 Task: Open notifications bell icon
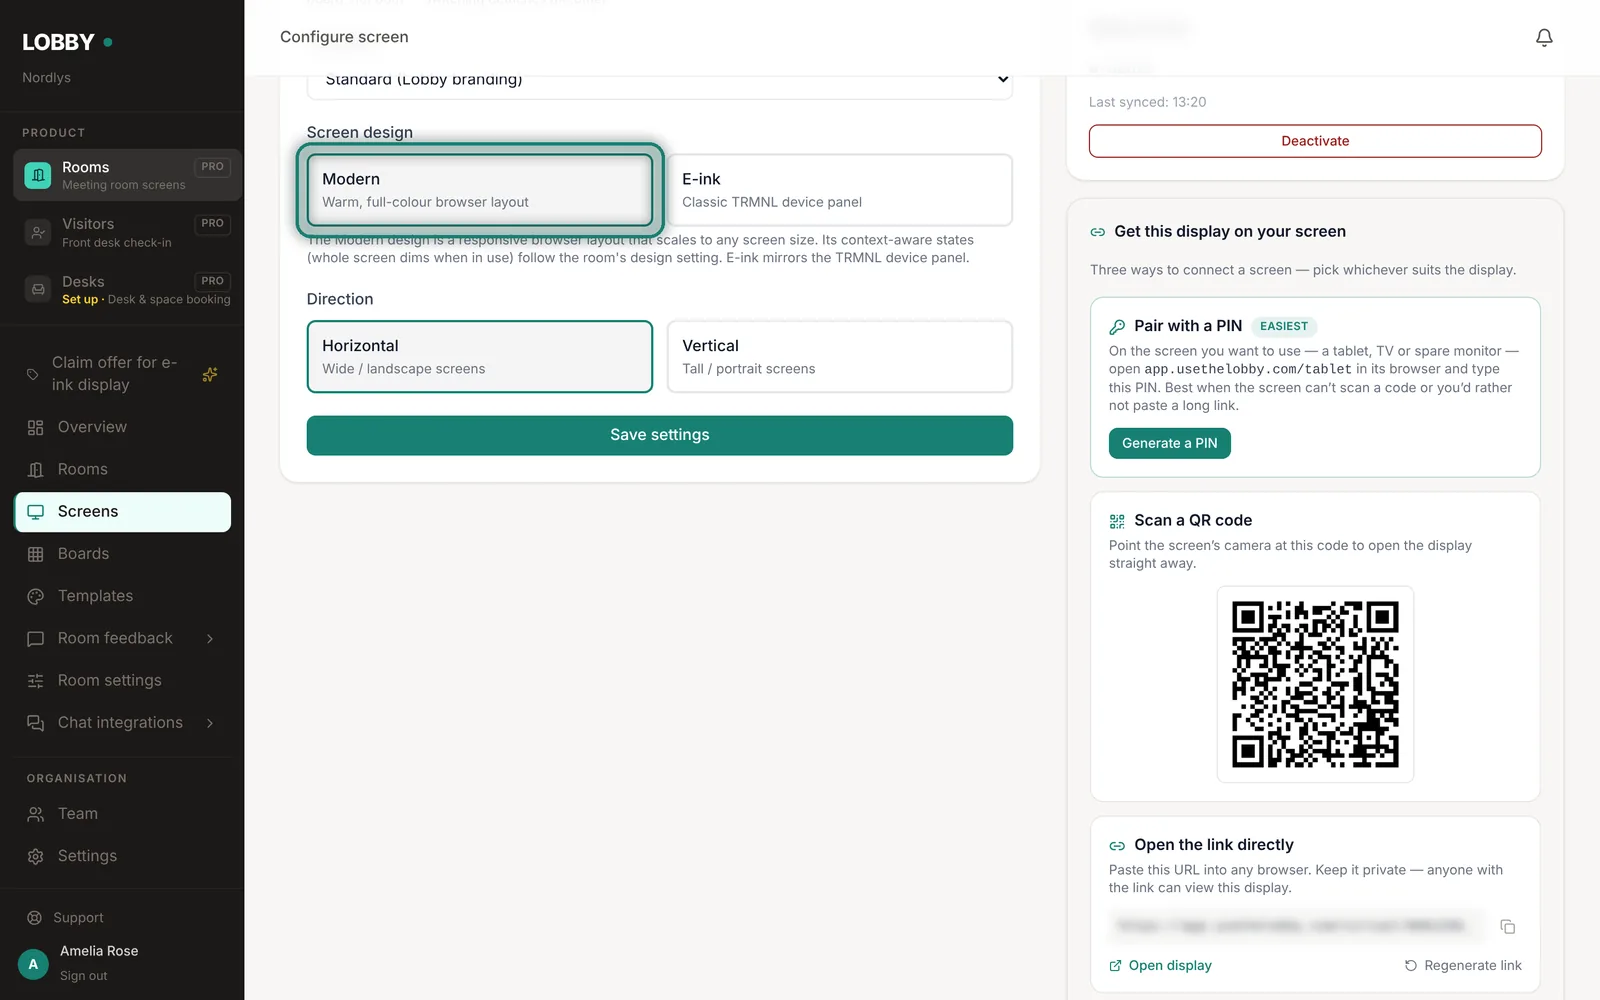point(1544,37)
